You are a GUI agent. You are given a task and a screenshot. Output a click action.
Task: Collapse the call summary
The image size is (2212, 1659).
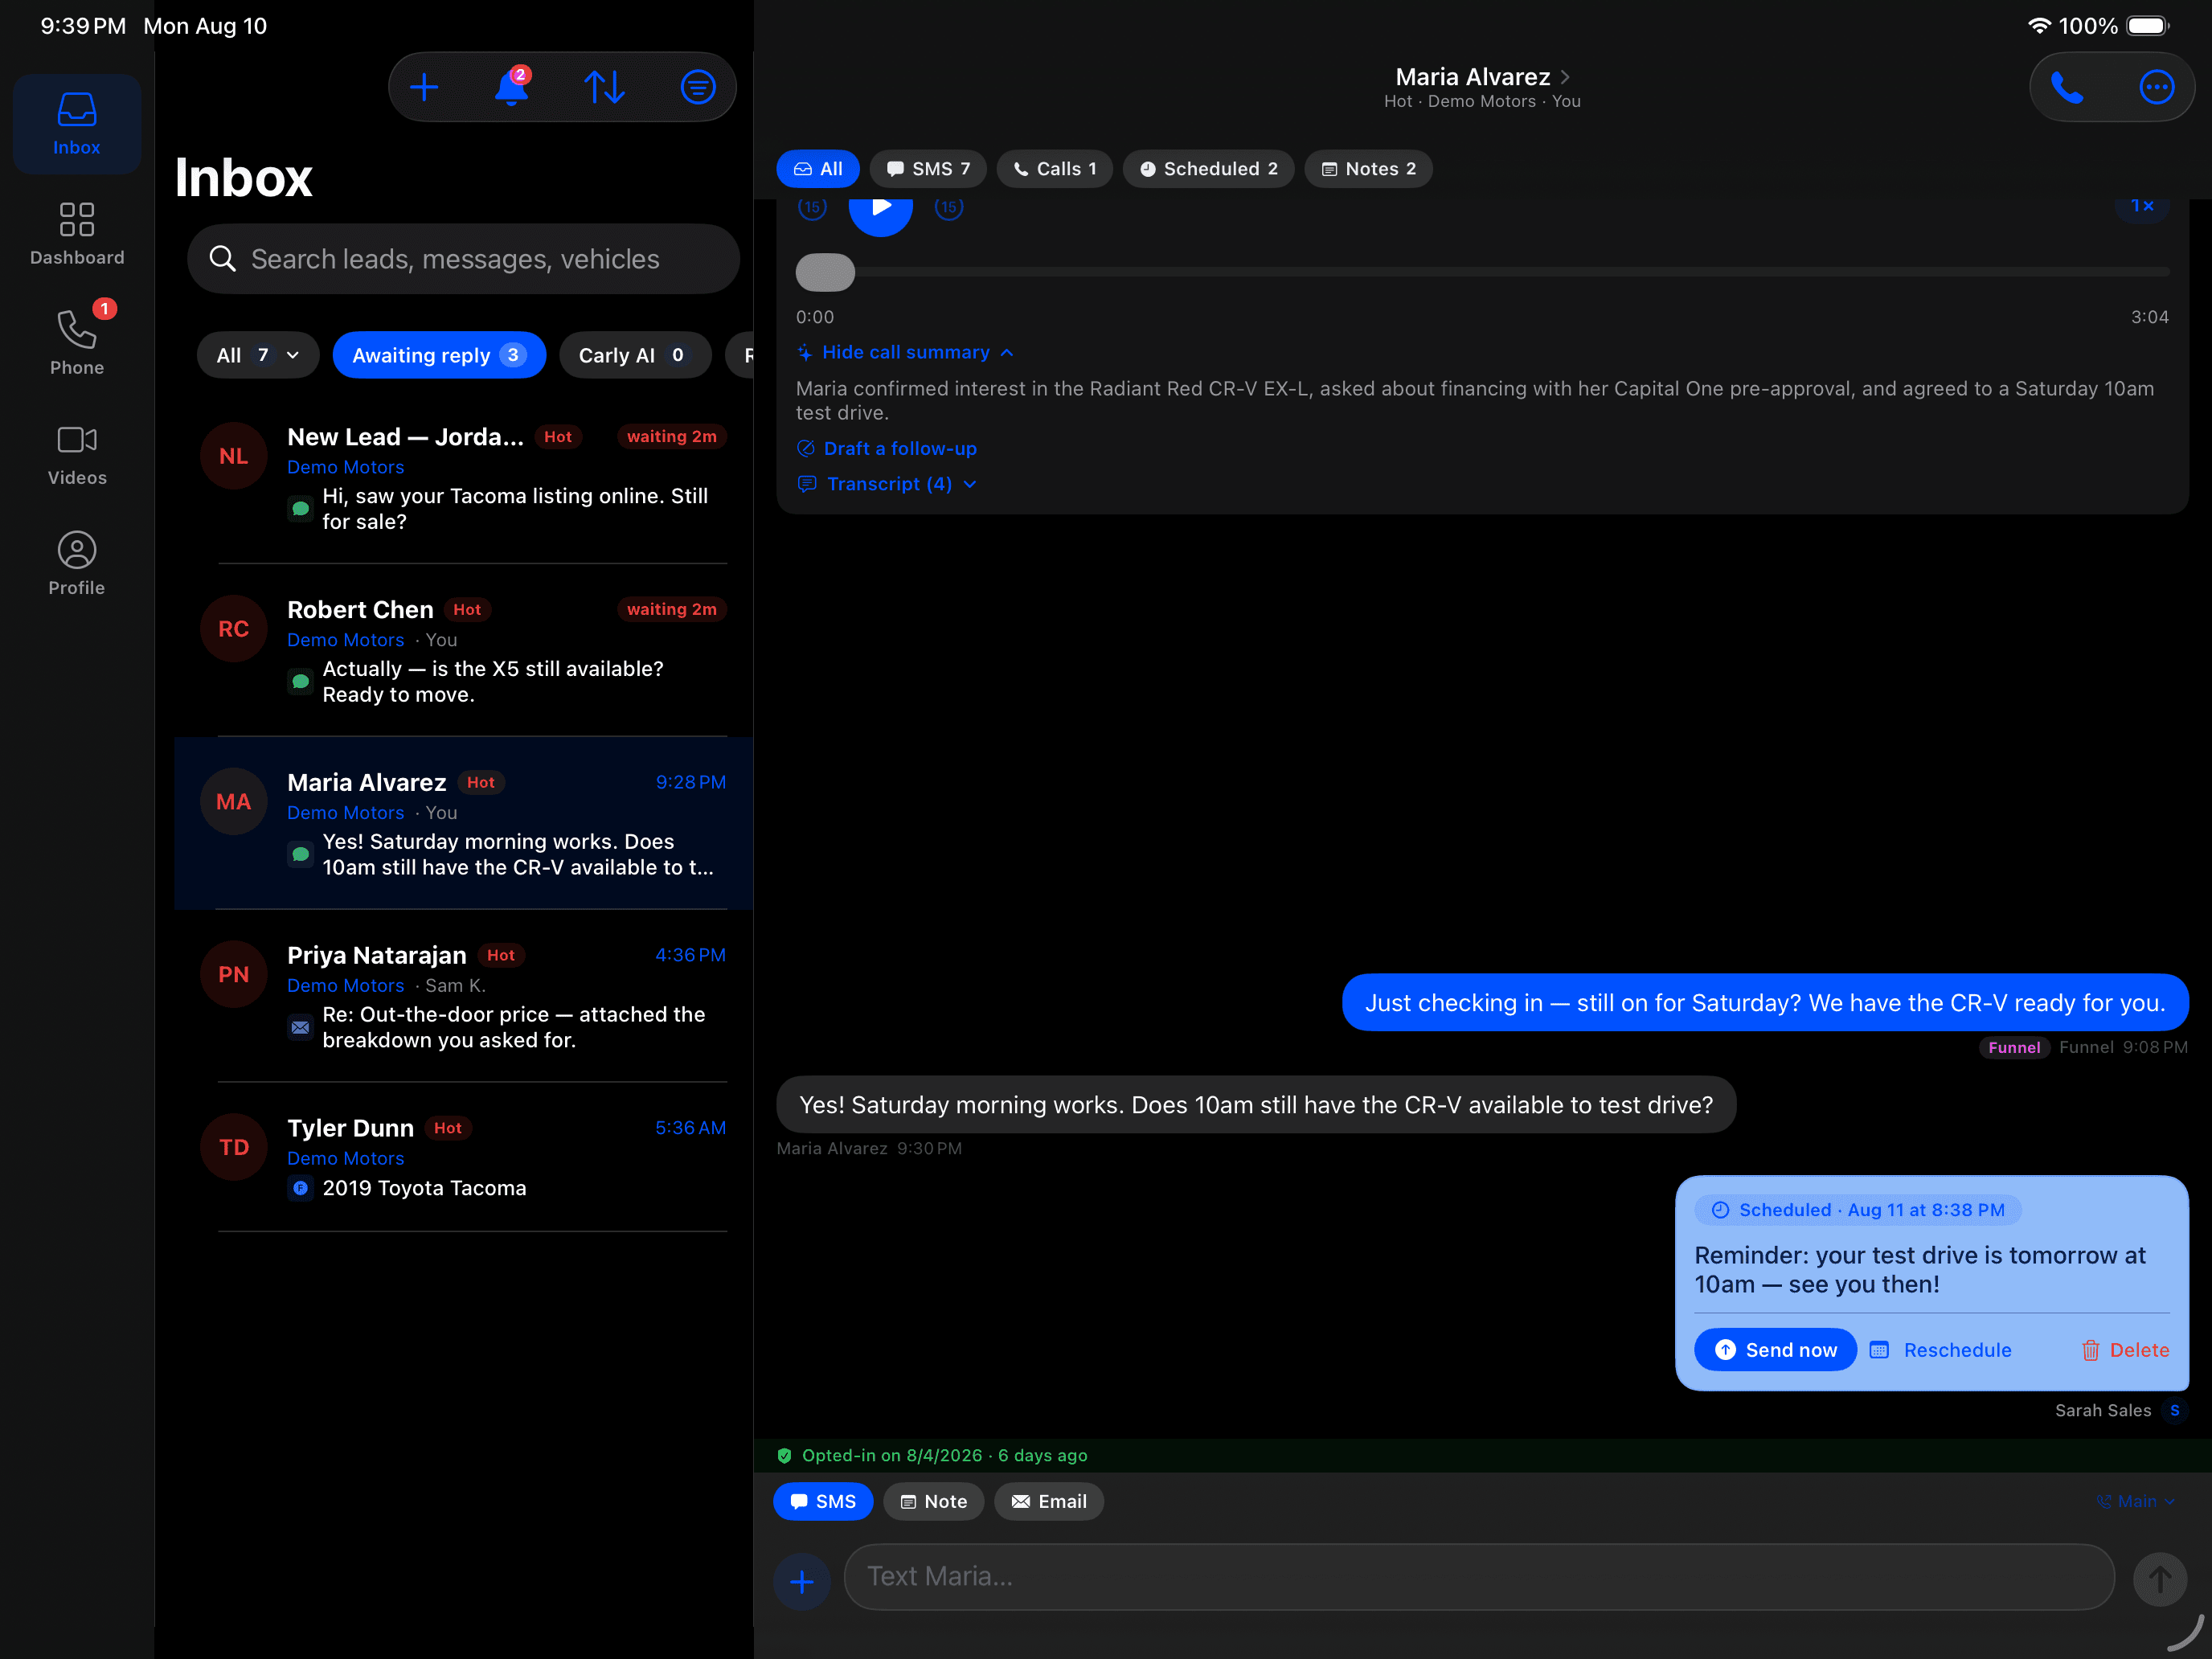click(905, 352)
